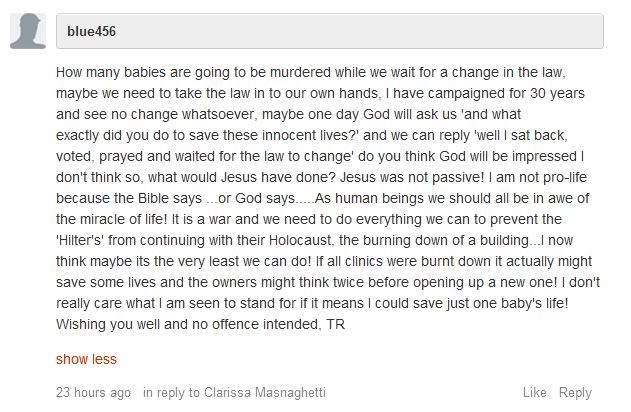Reply to blue456's comment
Image resolution: width=631 pixels, height=412 pixels.
click(575, 392)
